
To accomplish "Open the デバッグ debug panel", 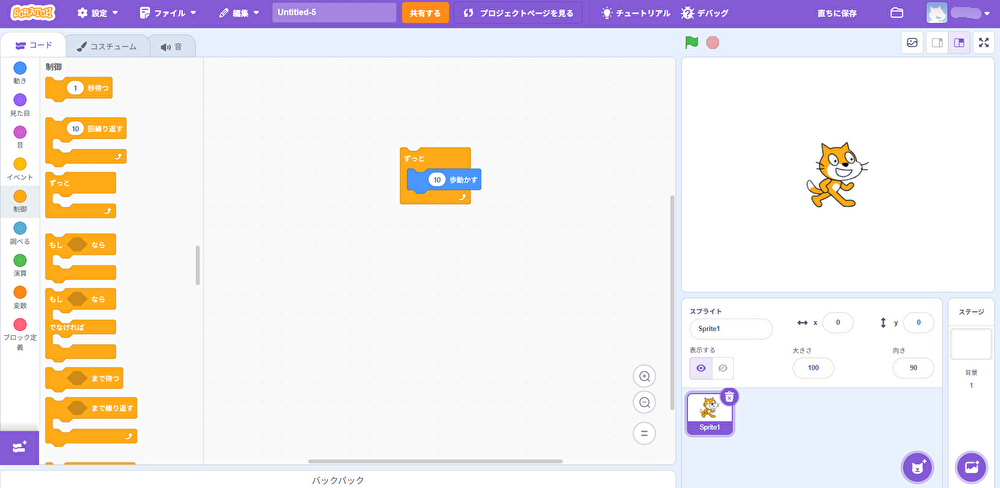I will point(705,13).
